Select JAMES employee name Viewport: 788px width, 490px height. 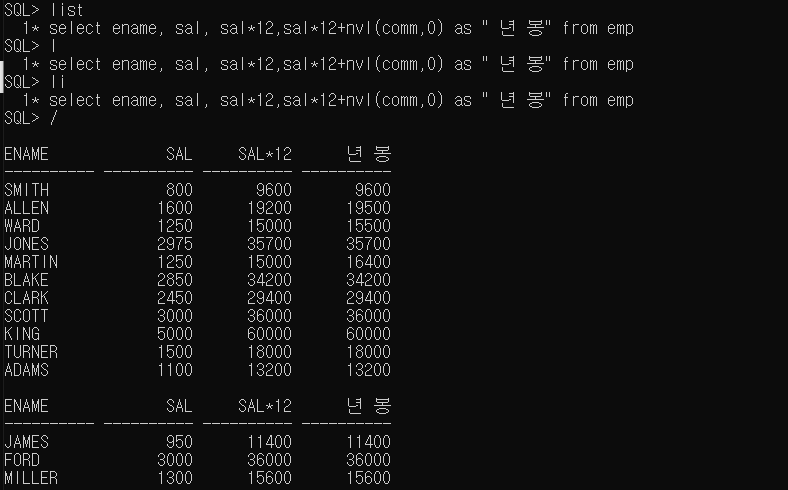point(27,442)
